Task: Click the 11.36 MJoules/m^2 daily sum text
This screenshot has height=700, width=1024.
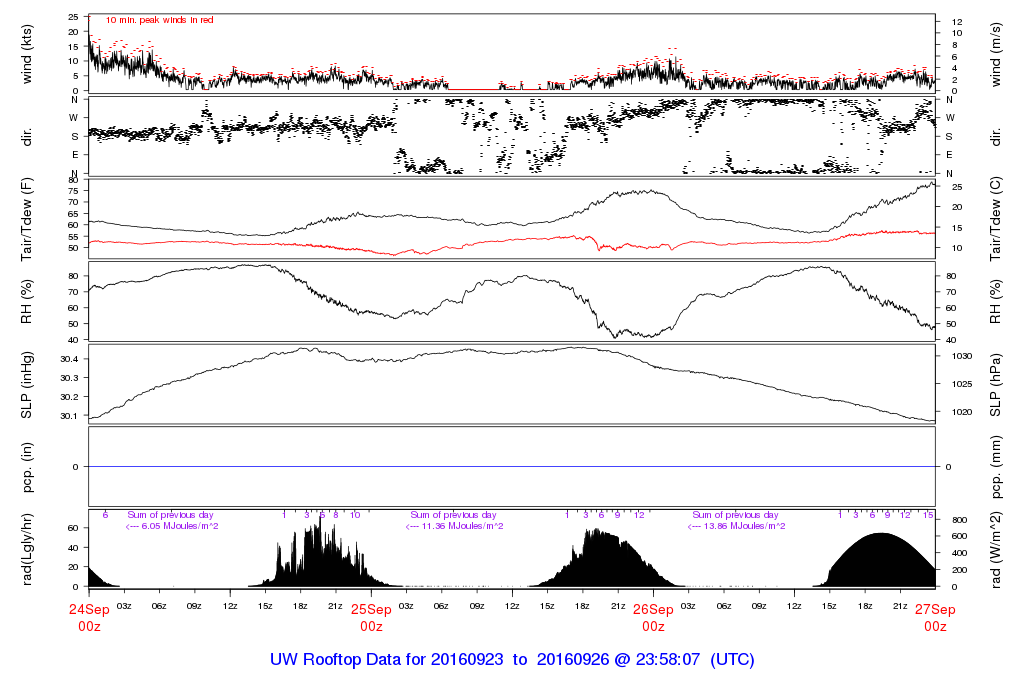Action: [453, 526]
